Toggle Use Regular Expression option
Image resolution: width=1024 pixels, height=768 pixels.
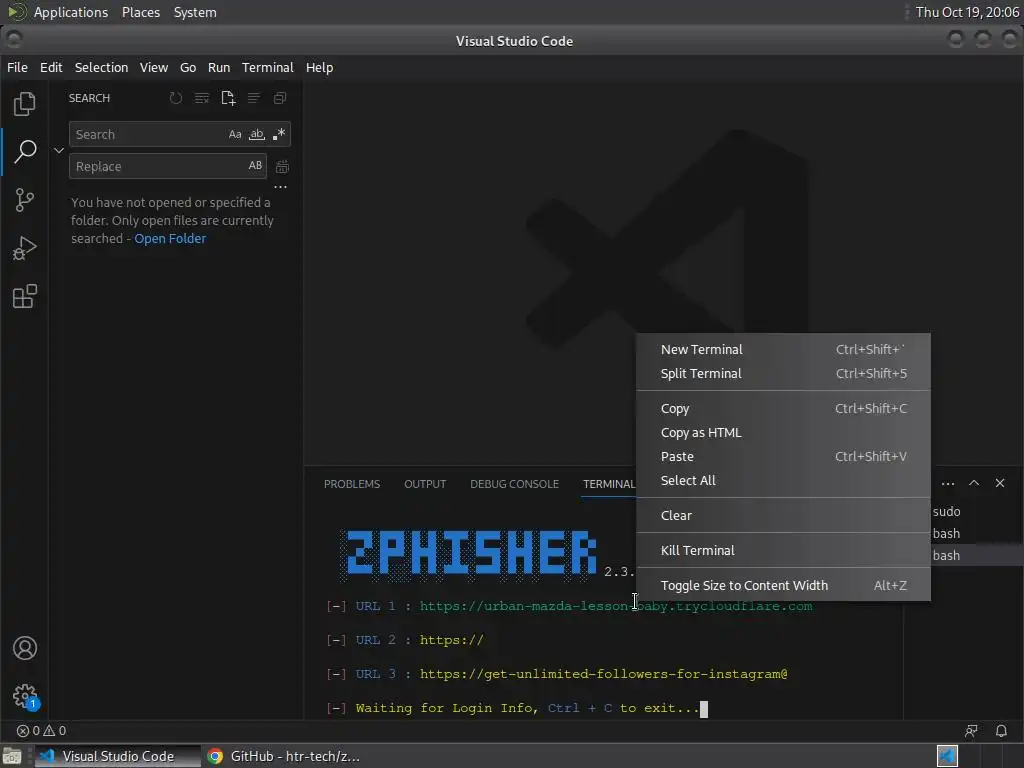(279, 134)
